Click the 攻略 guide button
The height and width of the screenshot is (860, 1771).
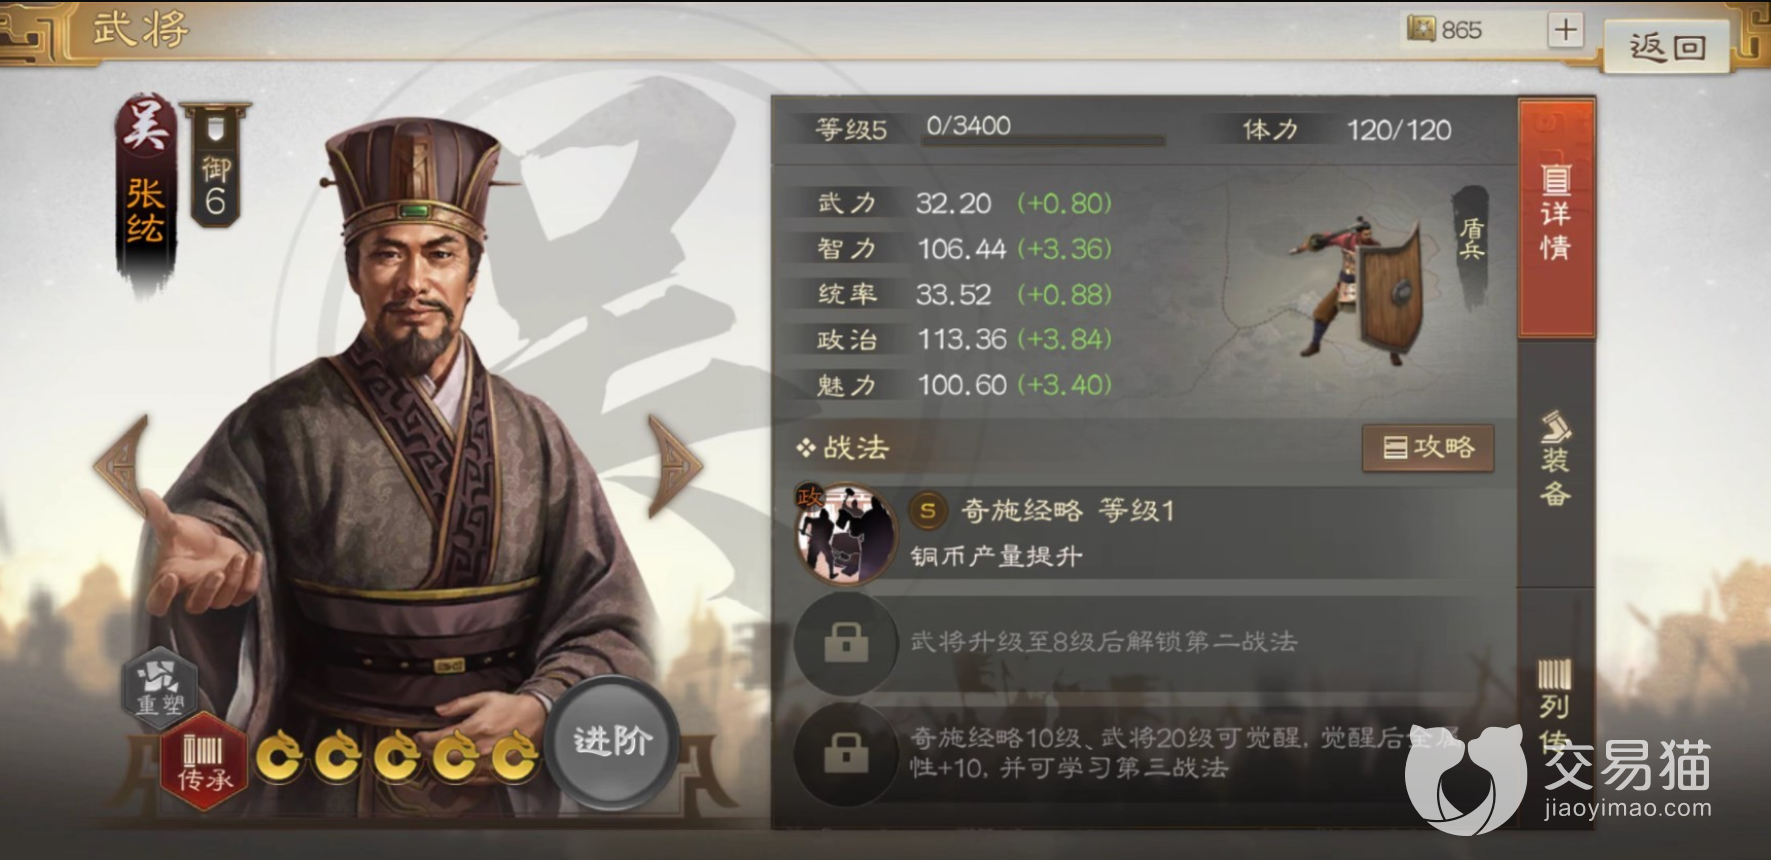point(1428,448)
